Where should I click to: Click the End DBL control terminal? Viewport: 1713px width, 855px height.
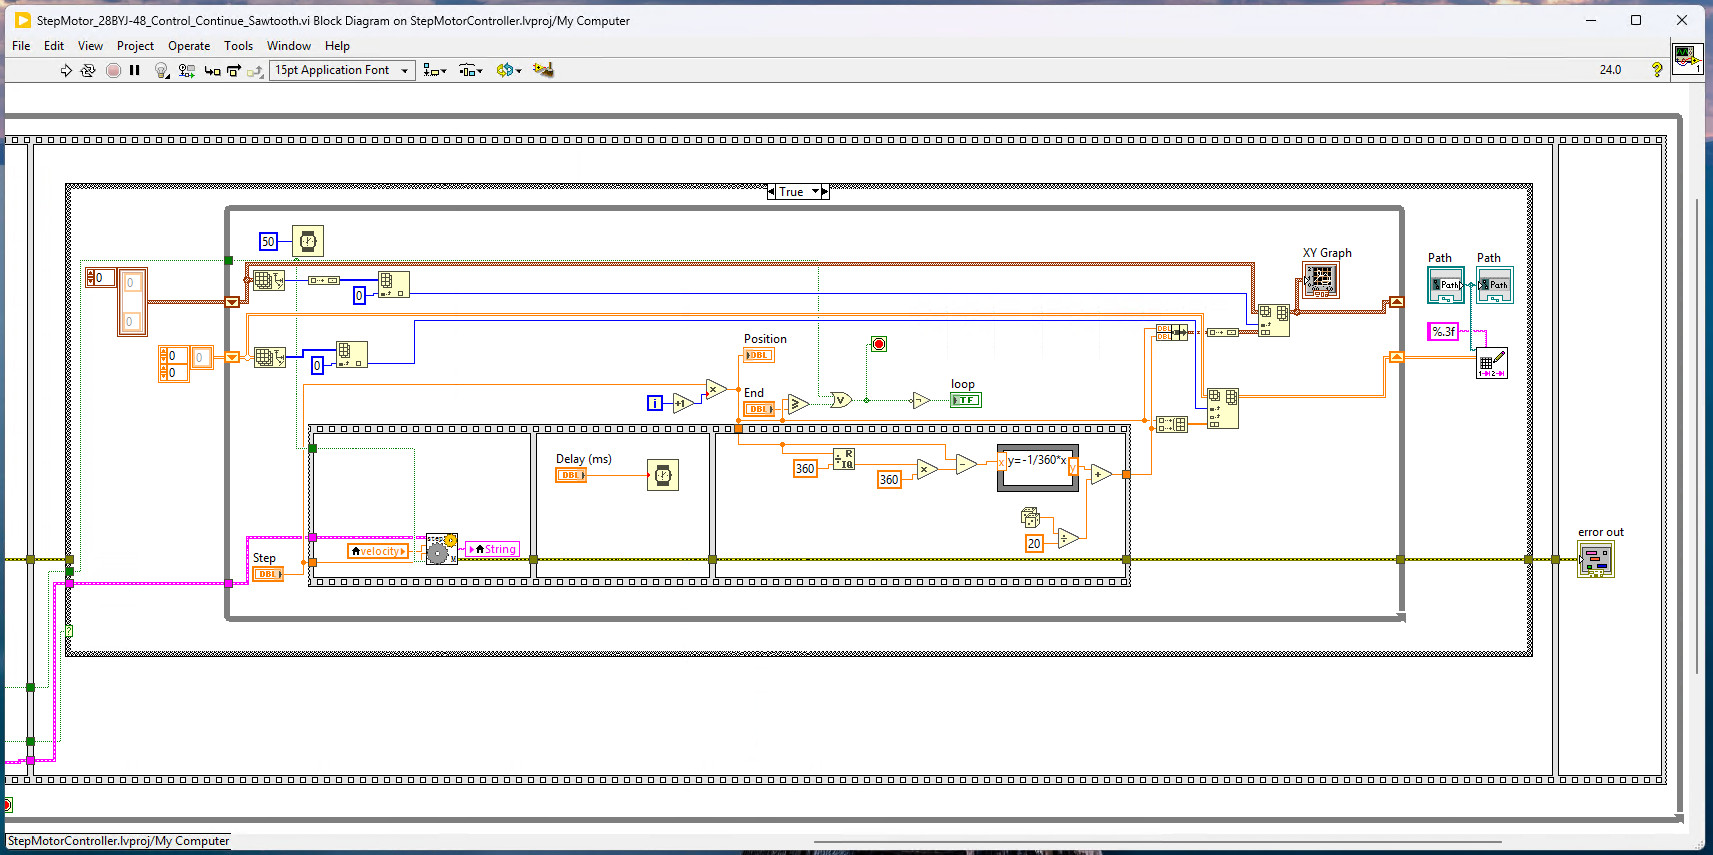coord(759,409)
